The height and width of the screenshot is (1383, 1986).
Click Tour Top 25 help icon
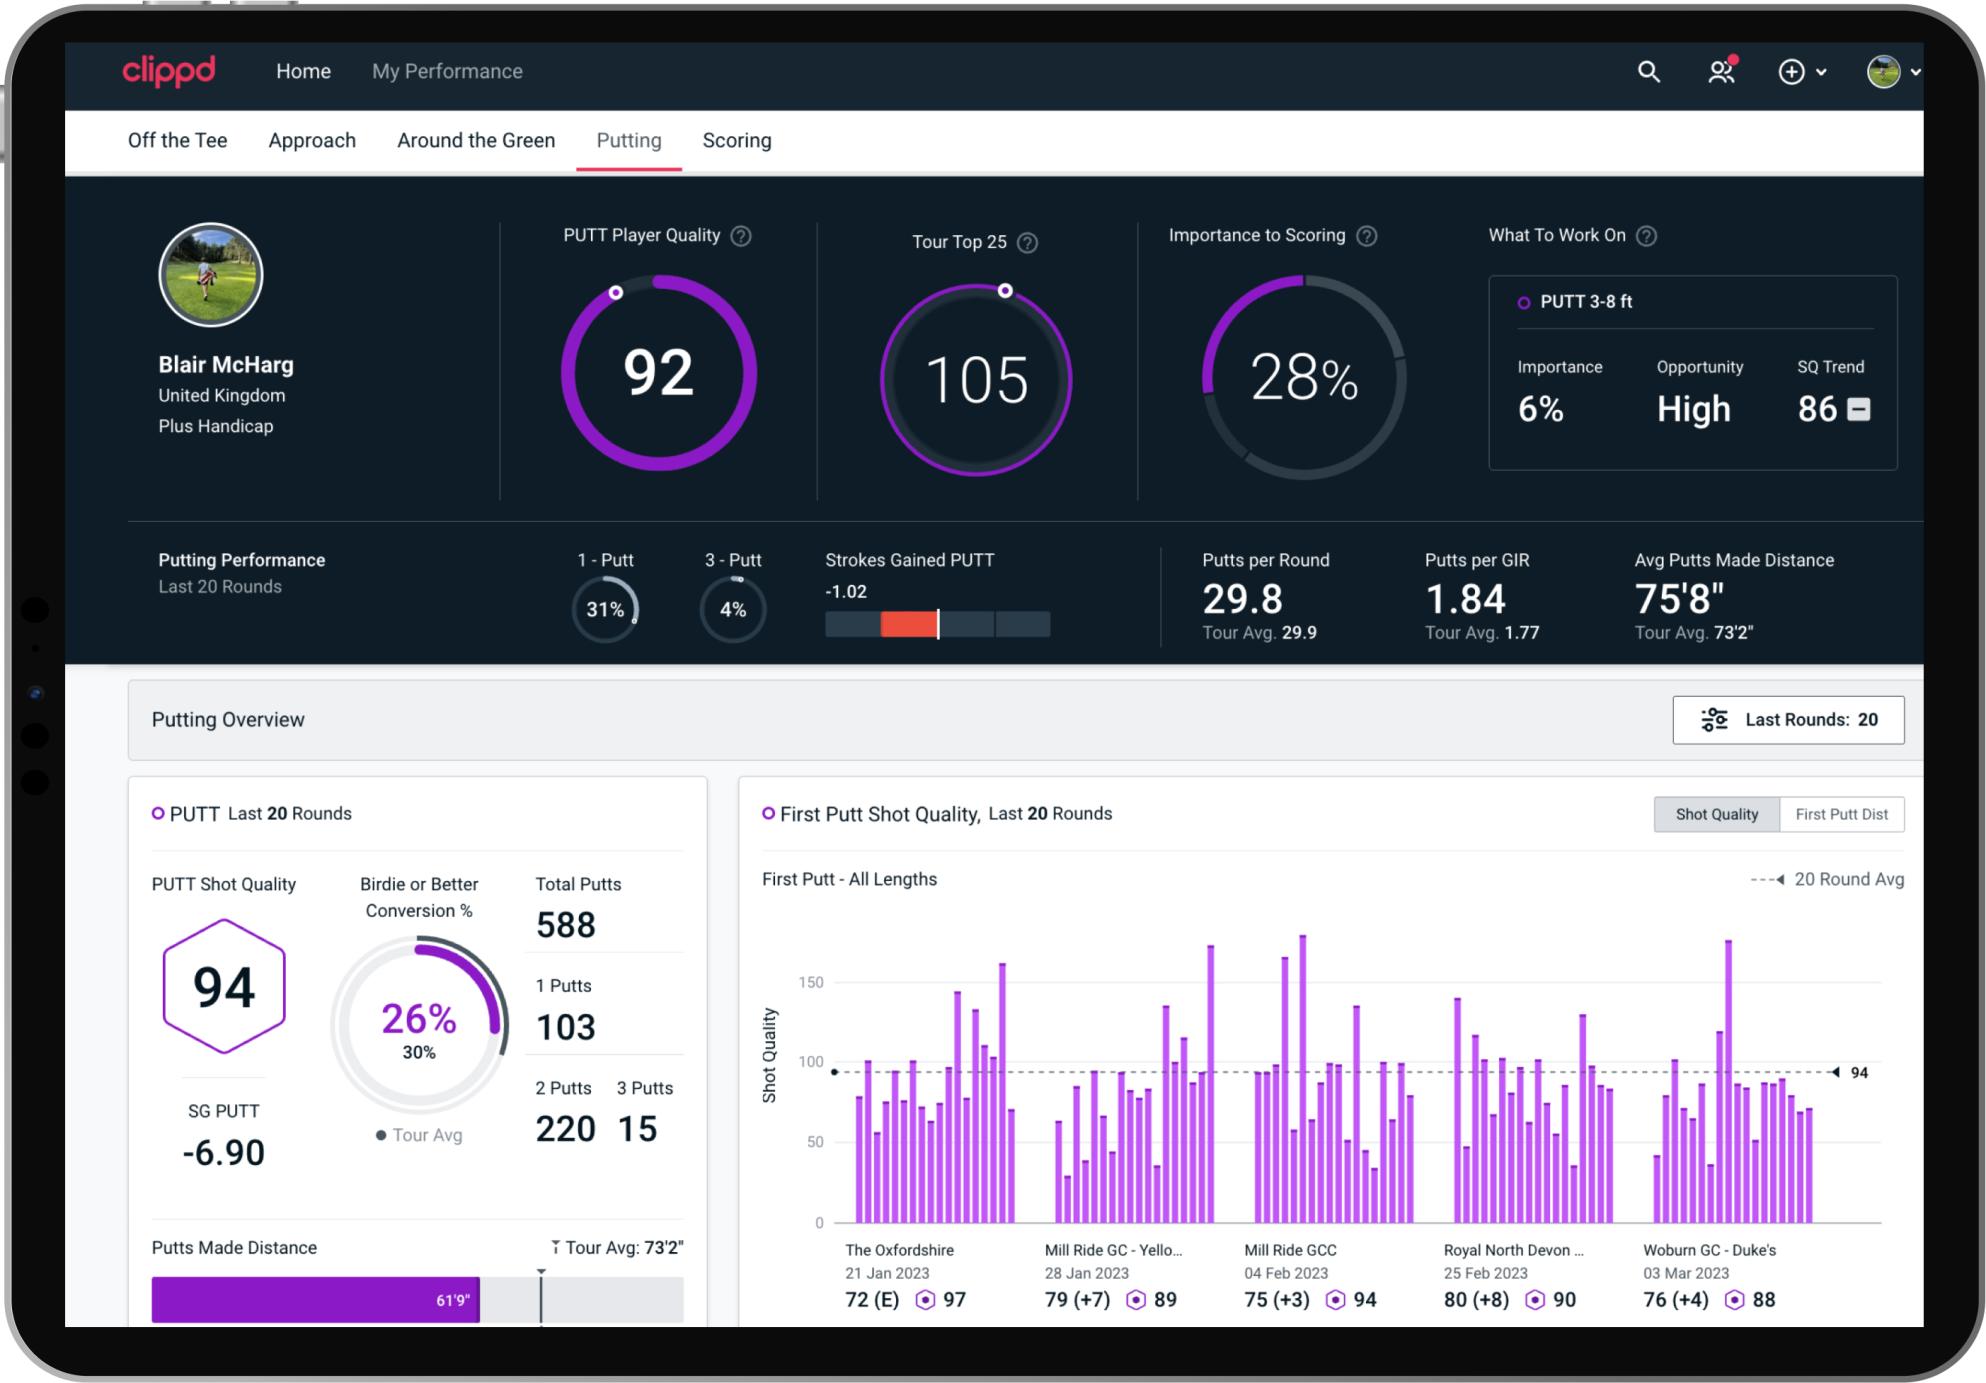click(1027, 243)
